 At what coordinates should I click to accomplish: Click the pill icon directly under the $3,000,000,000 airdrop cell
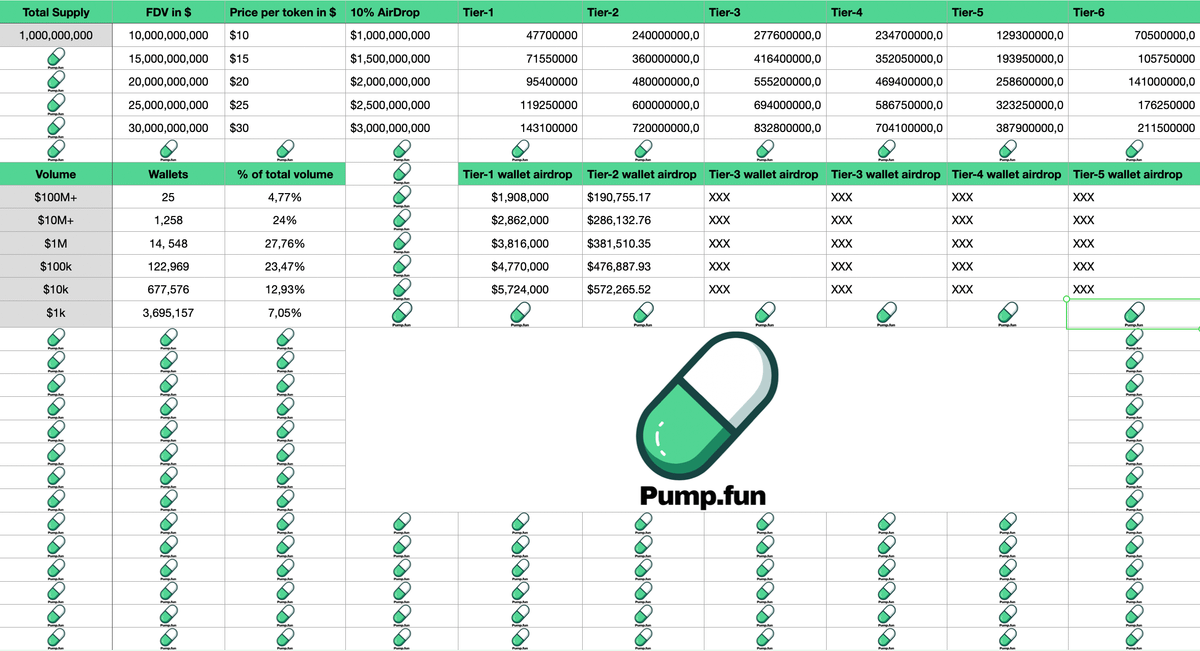[x=401, y=151]
